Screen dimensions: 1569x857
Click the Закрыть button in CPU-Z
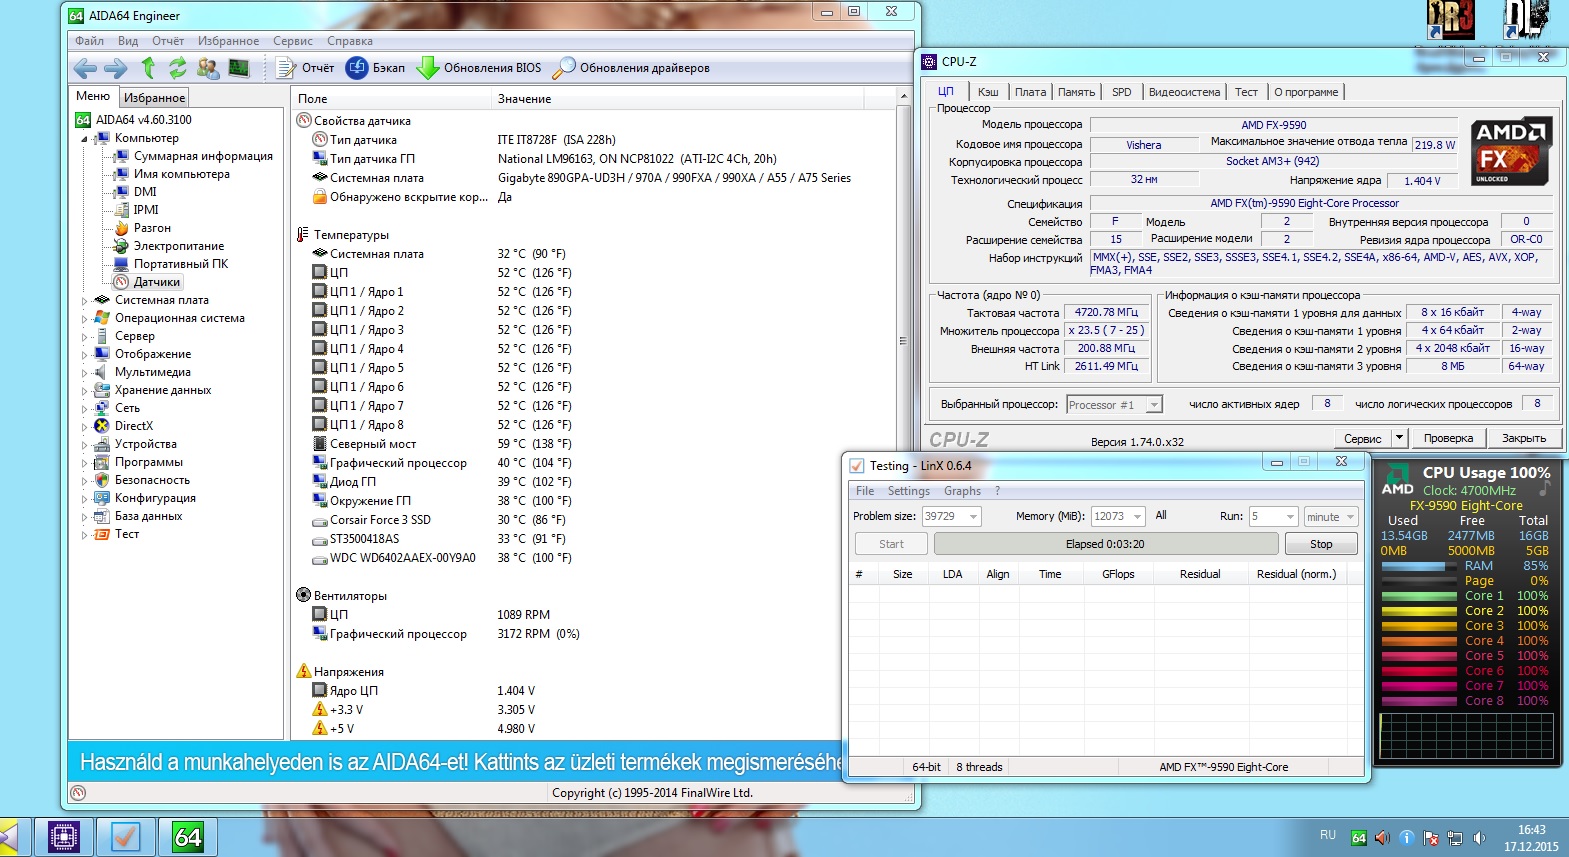(1524, 438)
